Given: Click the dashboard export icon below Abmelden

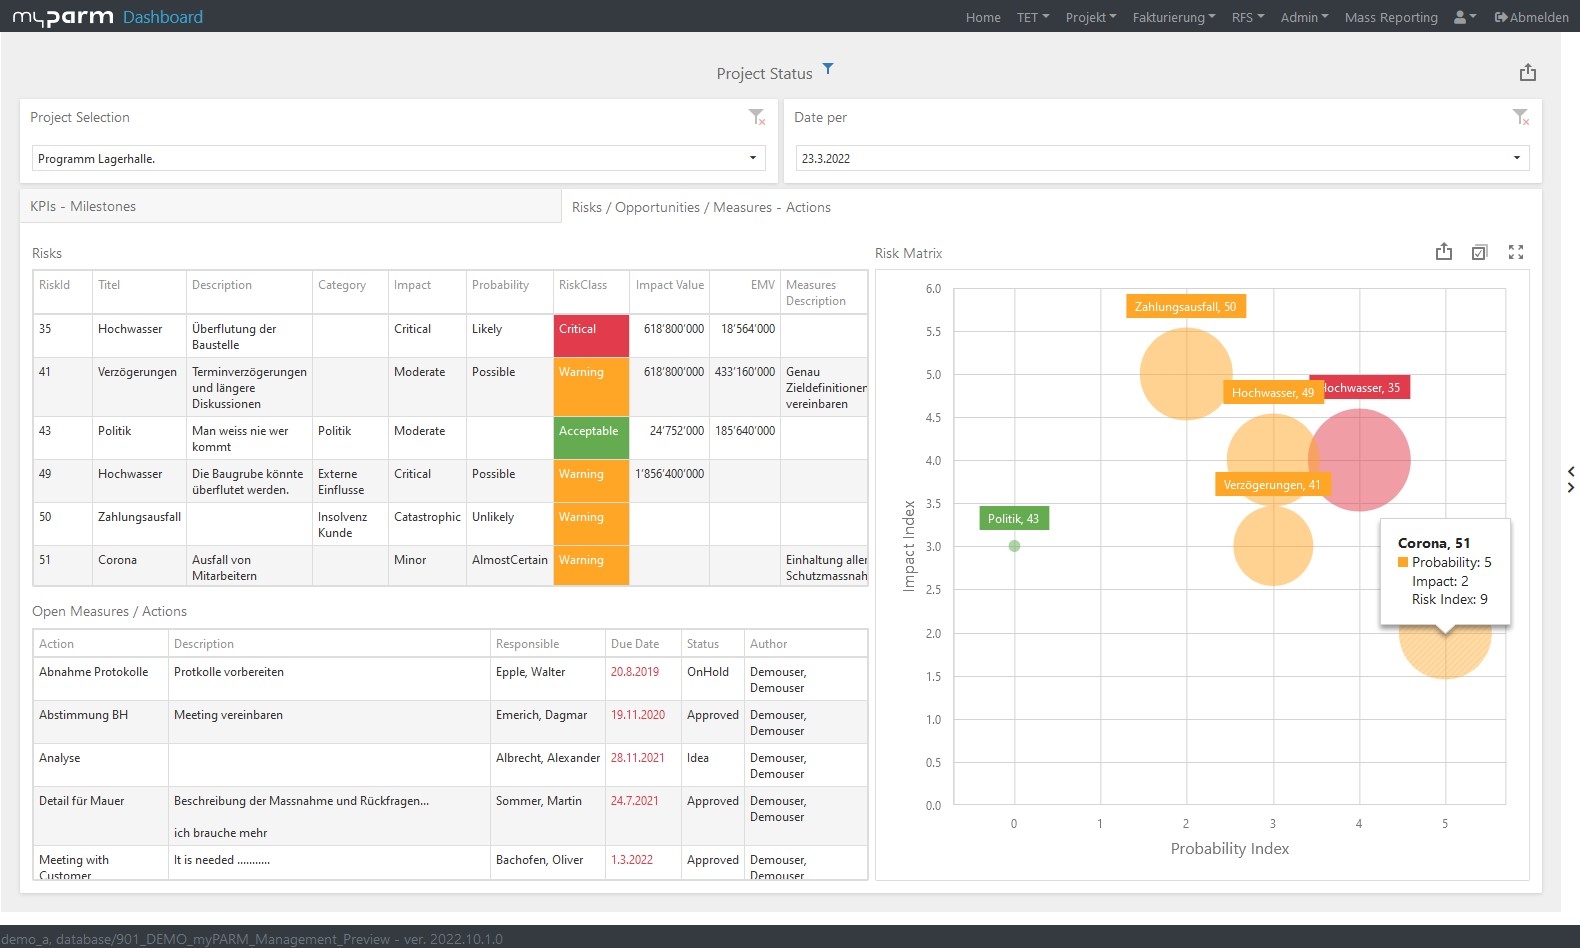Looking at the screenshot, I should 1527,72.
